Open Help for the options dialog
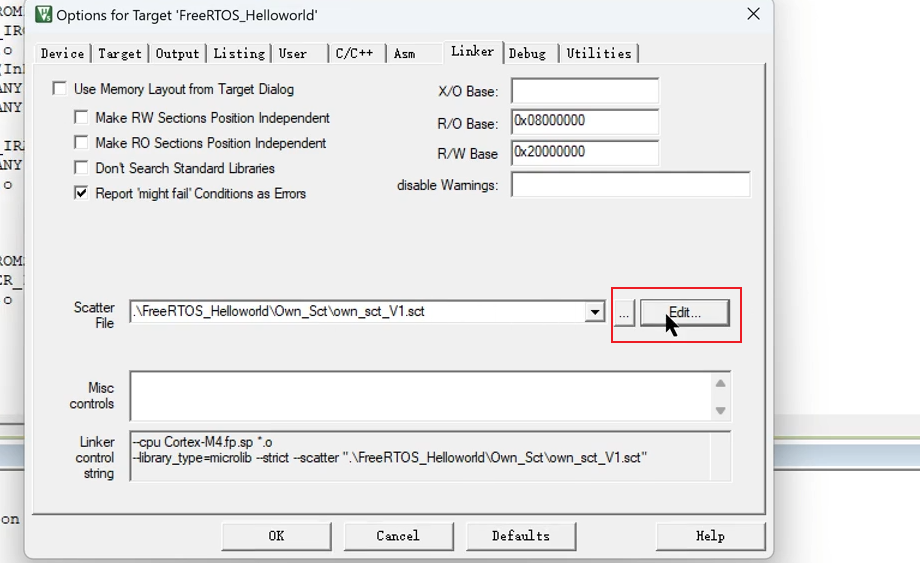The width and height of the screenshot is (920, 563). [x=711, y=536]
